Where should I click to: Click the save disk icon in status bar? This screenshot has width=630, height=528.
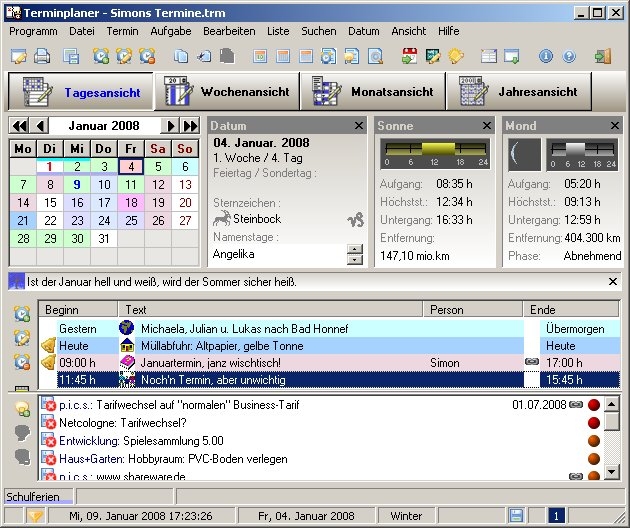516,516
